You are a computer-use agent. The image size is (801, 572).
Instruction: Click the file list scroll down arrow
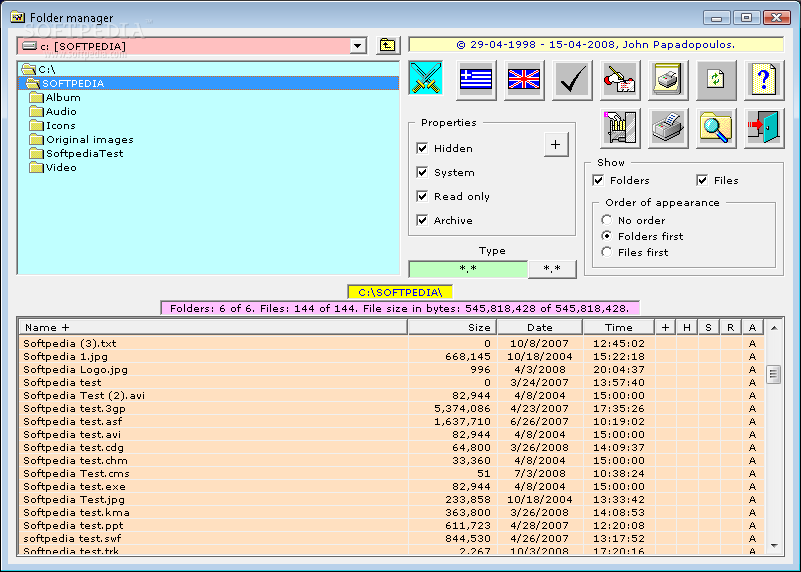(774, 545)
